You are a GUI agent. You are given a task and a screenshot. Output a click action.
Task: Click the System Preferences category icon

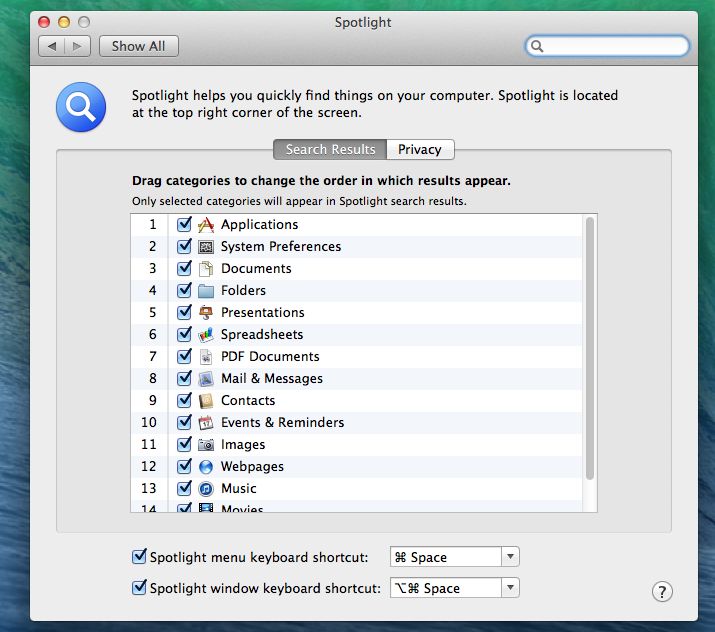[206, 247]
